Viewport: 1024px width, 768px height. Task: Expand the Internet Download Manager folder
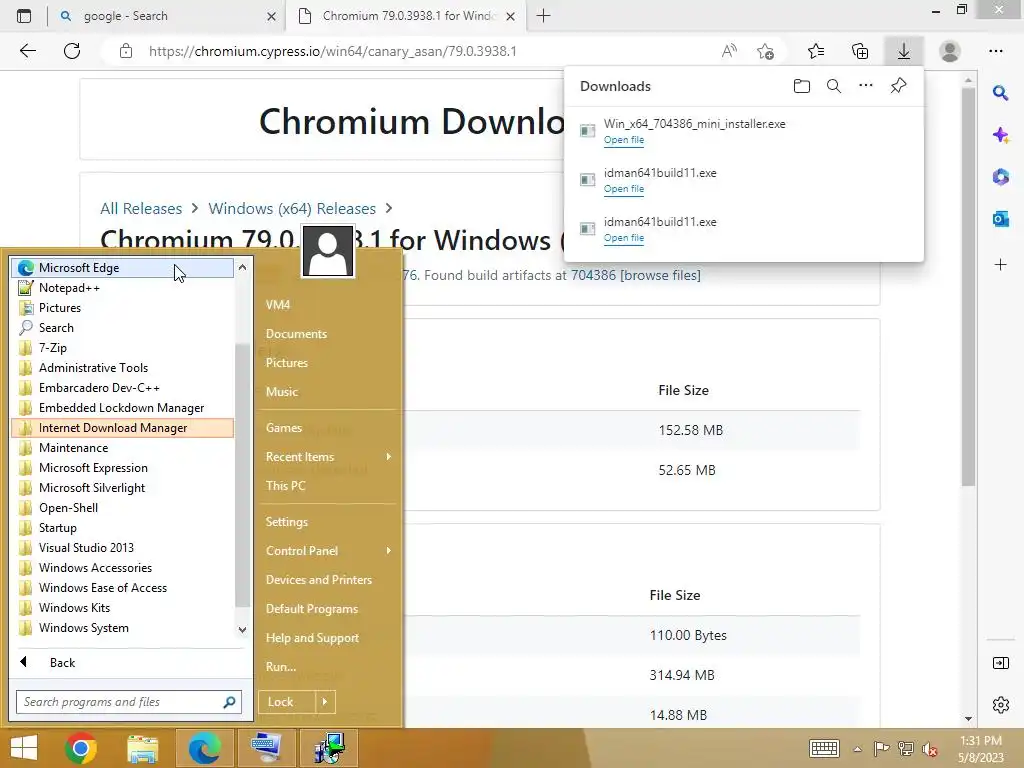click(123, 428)
